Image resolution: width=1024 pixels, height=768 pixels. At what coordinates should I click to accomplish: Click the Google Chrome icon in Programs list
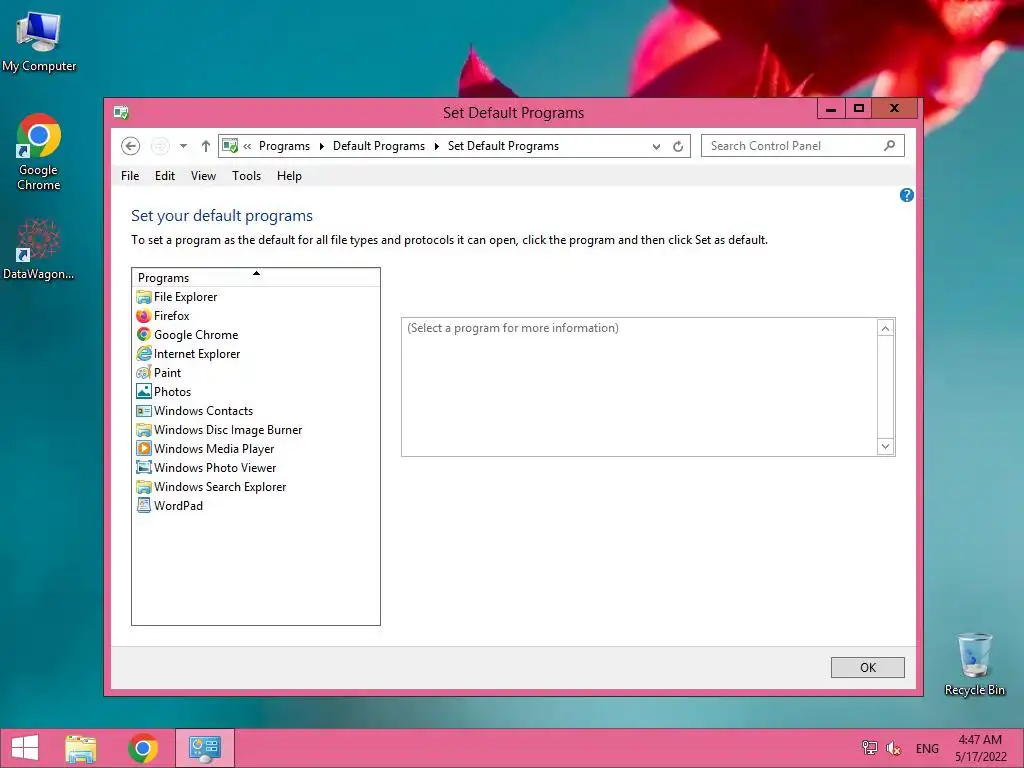click(144, 335)
